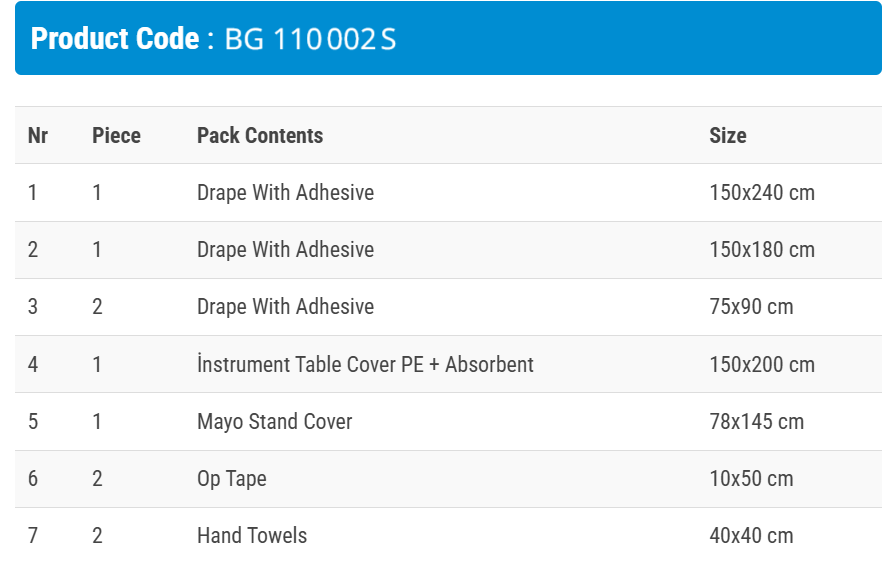Click the Pack Contents column header

pos(260,135)
